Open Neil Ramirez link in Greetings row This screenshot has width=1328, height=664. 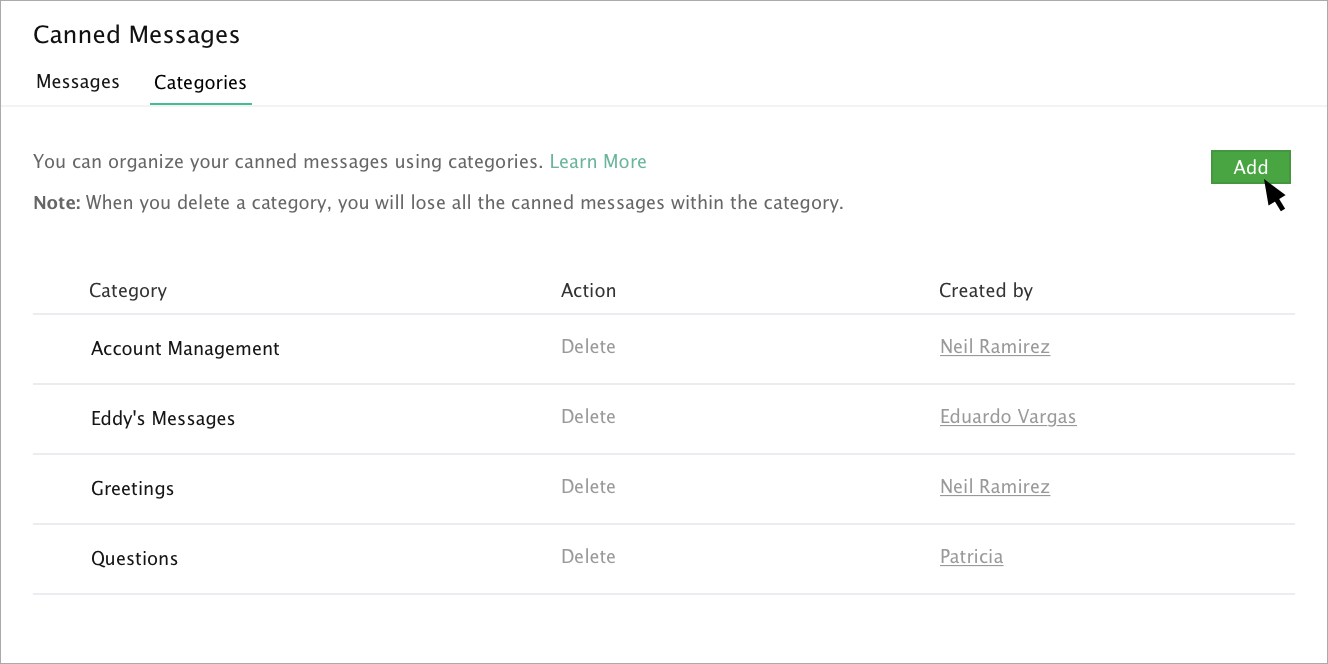[995, 487]
